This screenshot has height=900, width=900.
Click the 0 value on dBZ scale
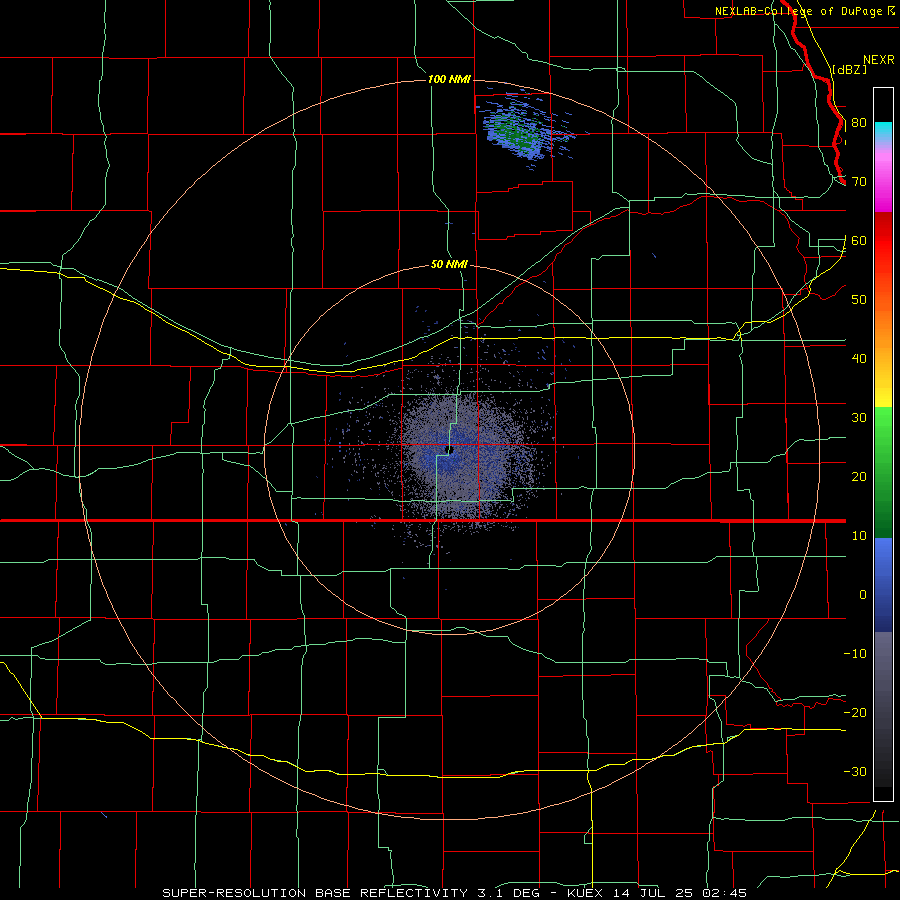[863, 595]
